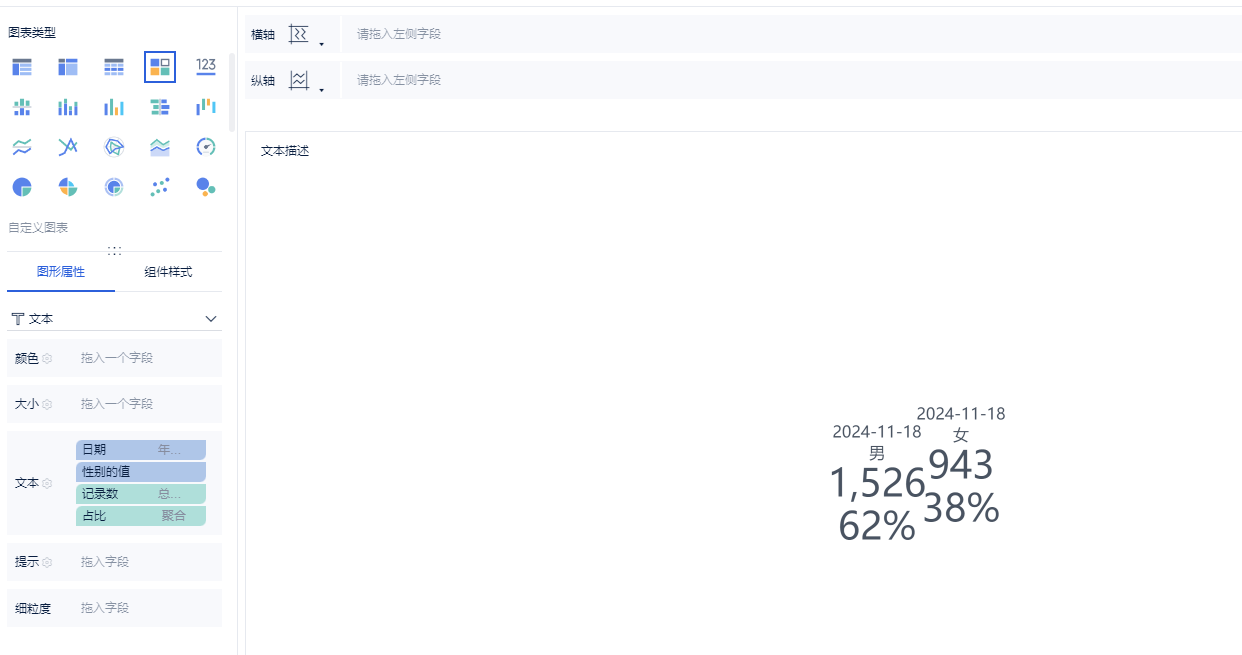Open settings gear beside 颜色 label
The width and height of the screenshot is (1242, 655).
coord(47,358)
